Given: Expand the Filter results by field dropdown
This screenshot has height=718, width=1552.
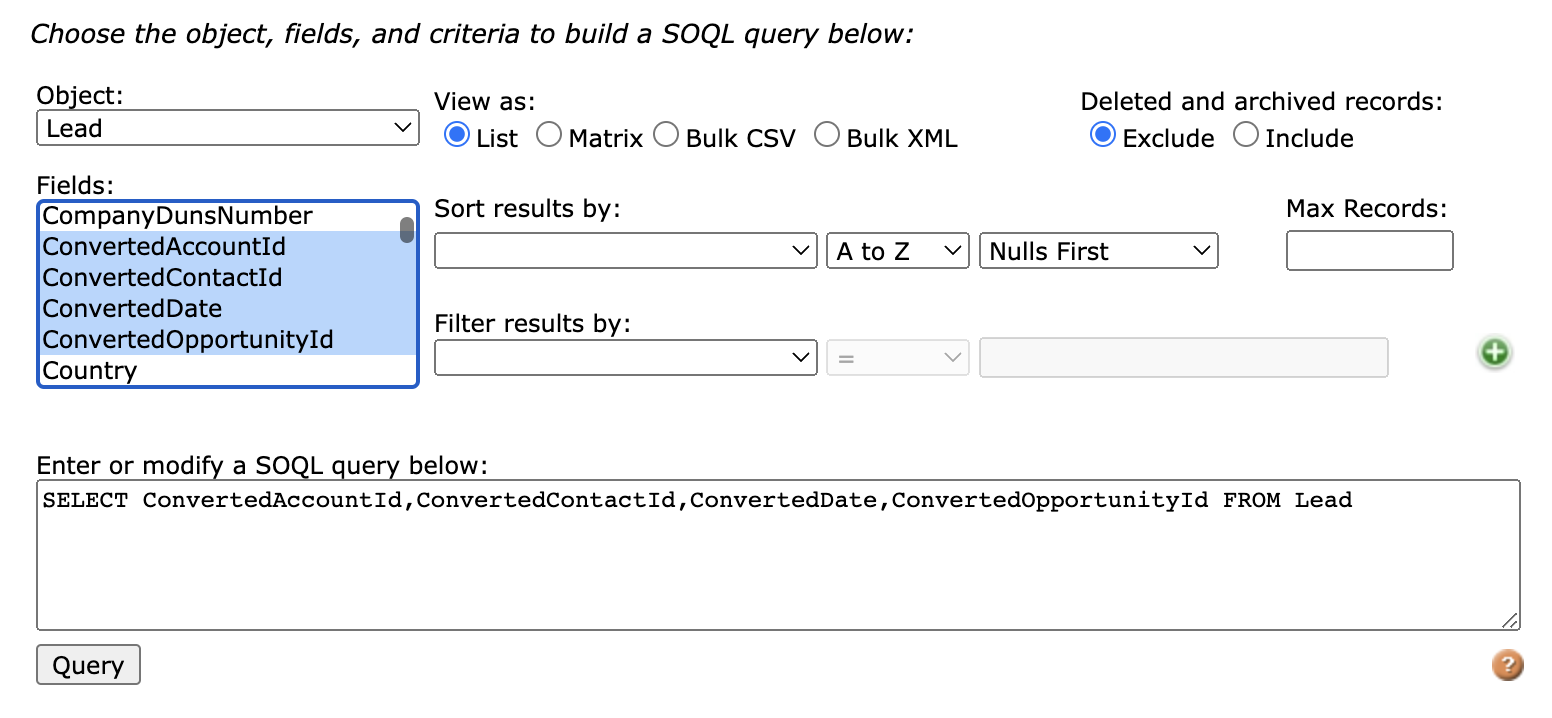Looking at the screenshot, I should [626, 357].
